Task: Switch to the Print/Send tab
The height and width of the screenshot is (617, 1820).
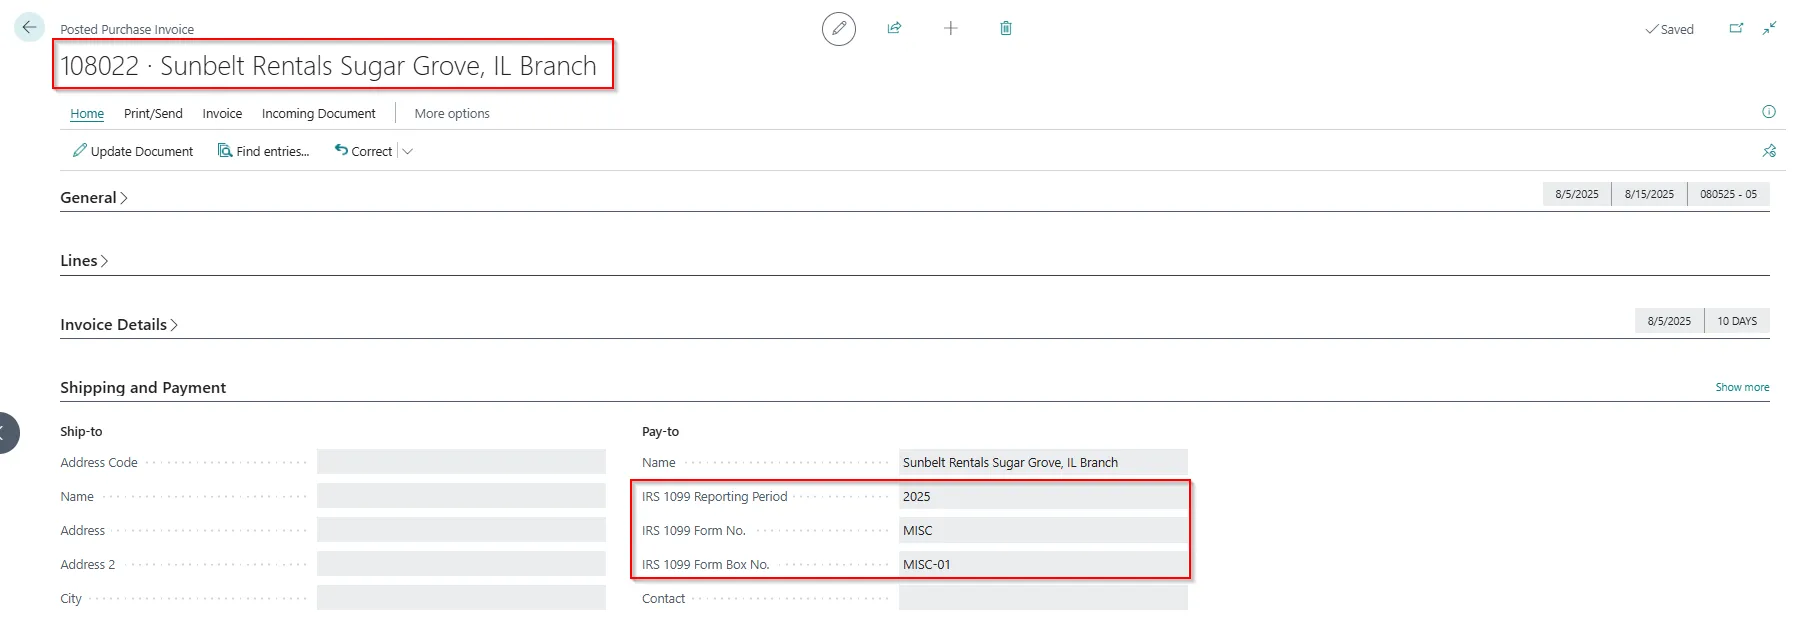Action: tap(153, 114)
